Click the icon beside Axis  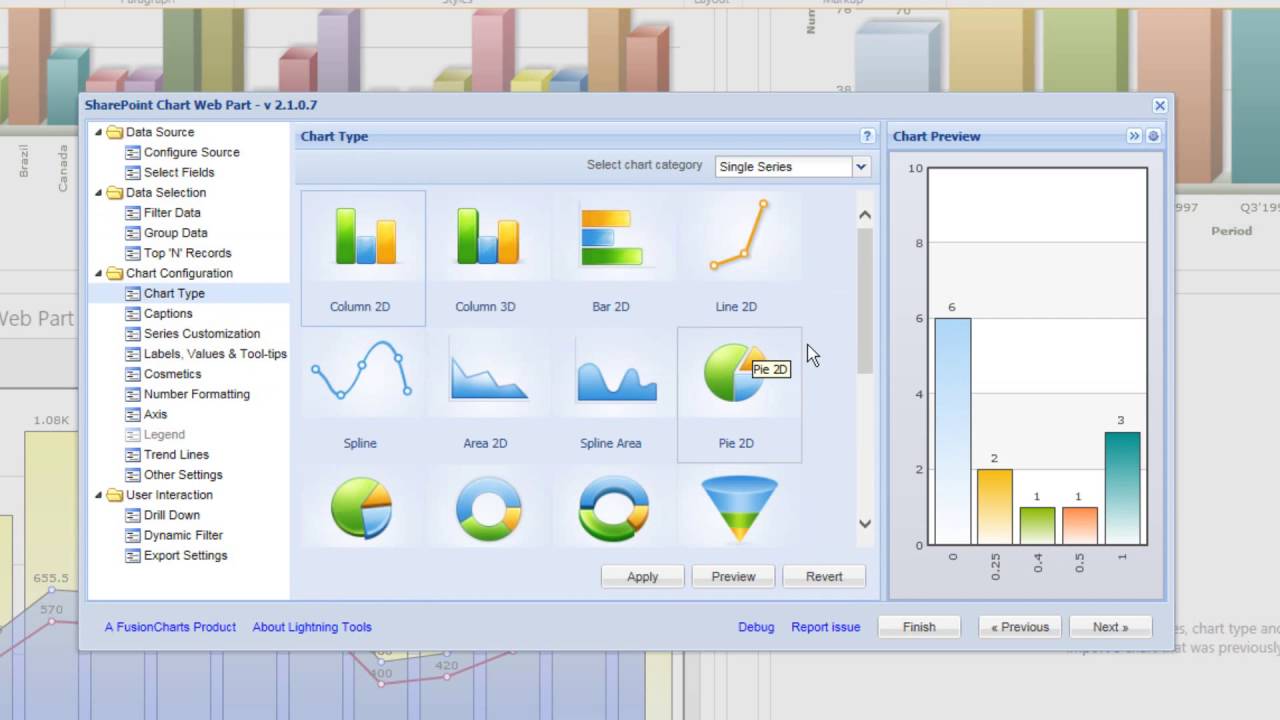(133, 414)
